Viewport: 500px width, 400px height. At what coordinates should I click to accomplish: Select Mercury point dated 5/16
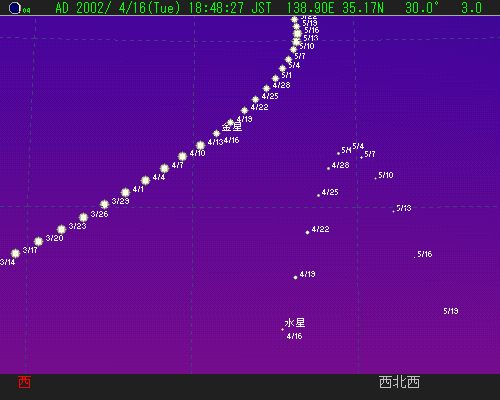point(414,257)
